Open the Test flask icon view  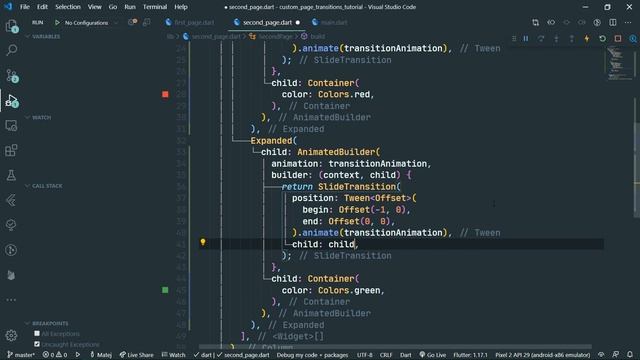point(11,175)
